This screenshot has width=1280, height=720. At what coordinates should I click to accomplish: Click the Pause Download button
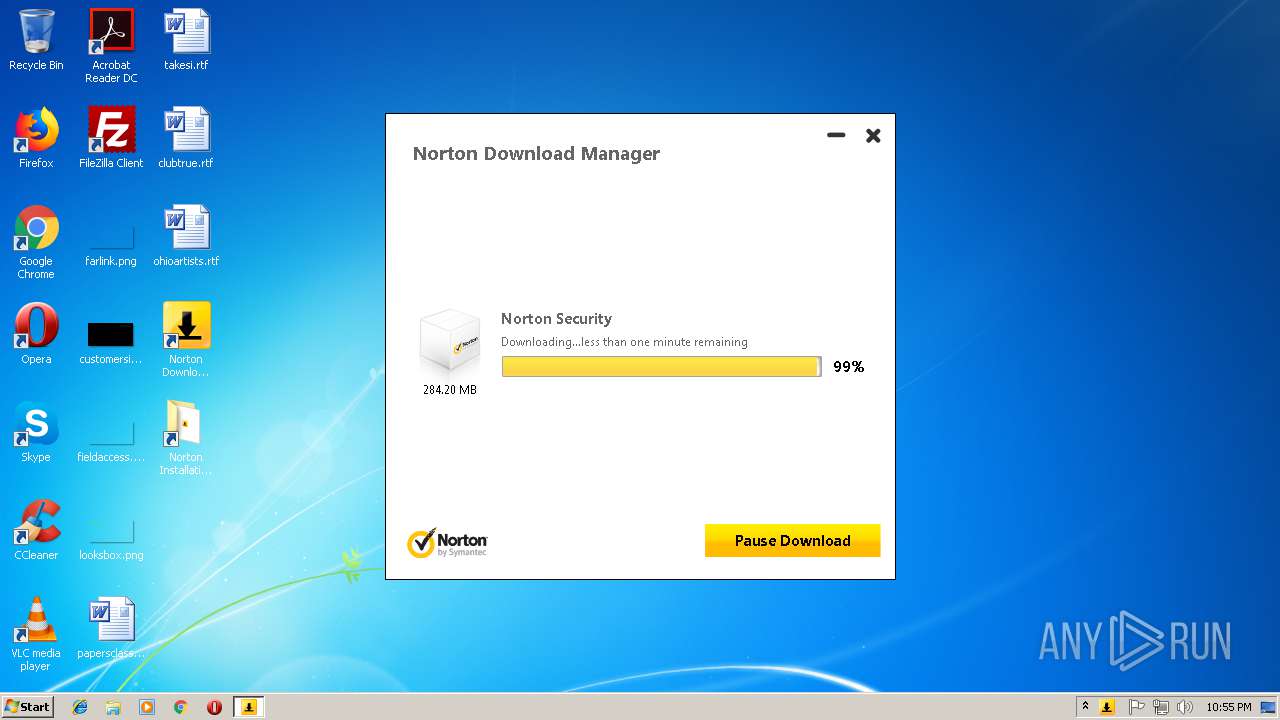[792, 540]
